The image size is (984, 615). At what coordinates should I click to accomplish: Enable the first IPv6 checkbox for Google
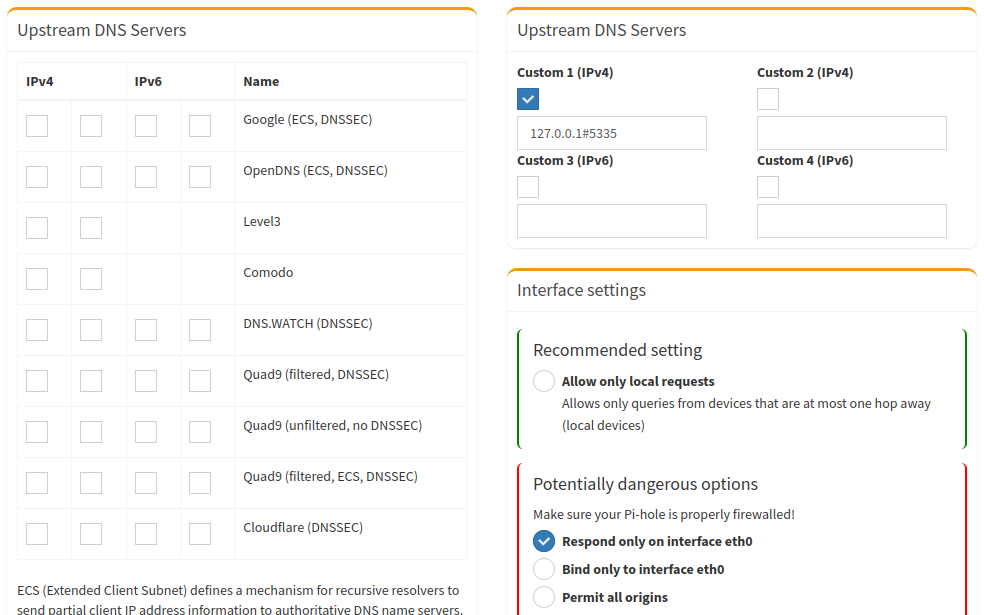pos(146,126)
